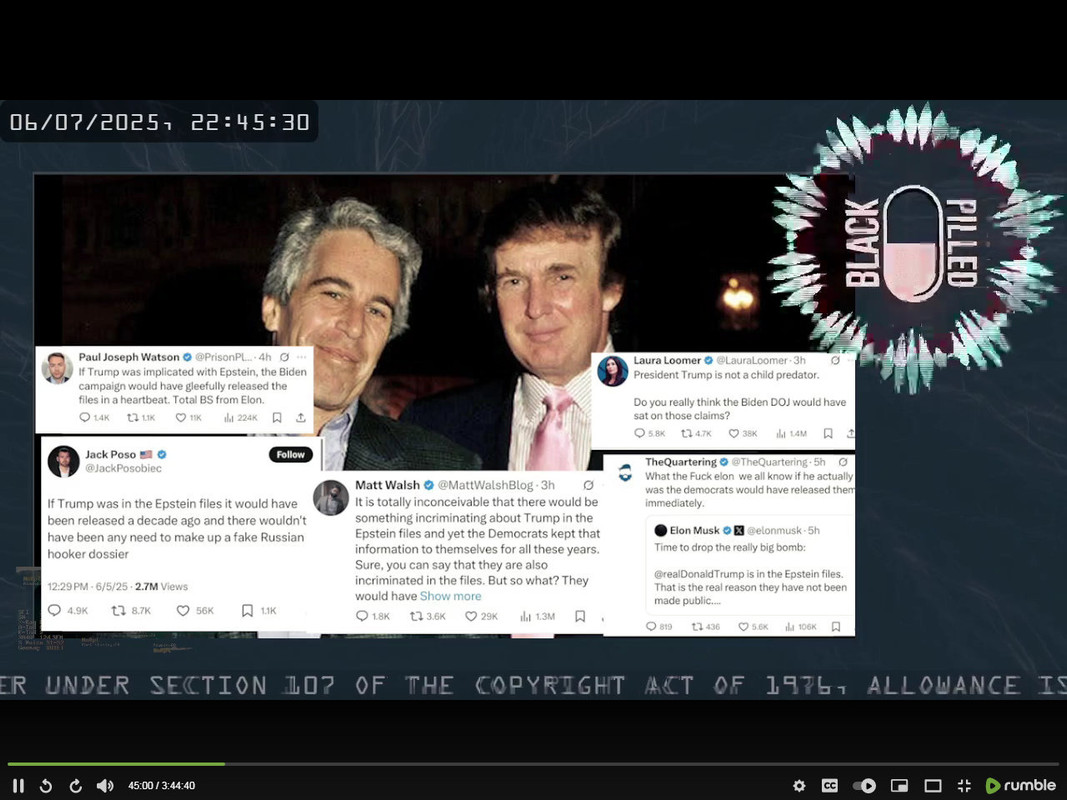Exit fullscreen mode
1067x800 pixels.
(x=964, y=786)
